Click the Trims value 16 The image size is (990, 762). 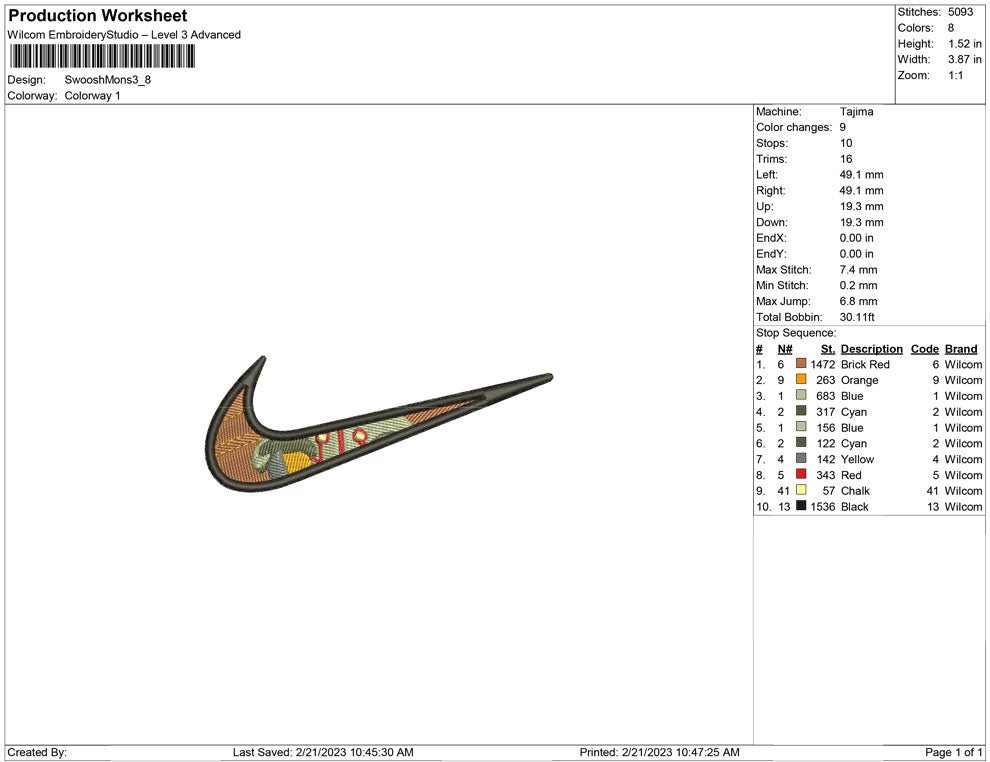pos(846,158)
